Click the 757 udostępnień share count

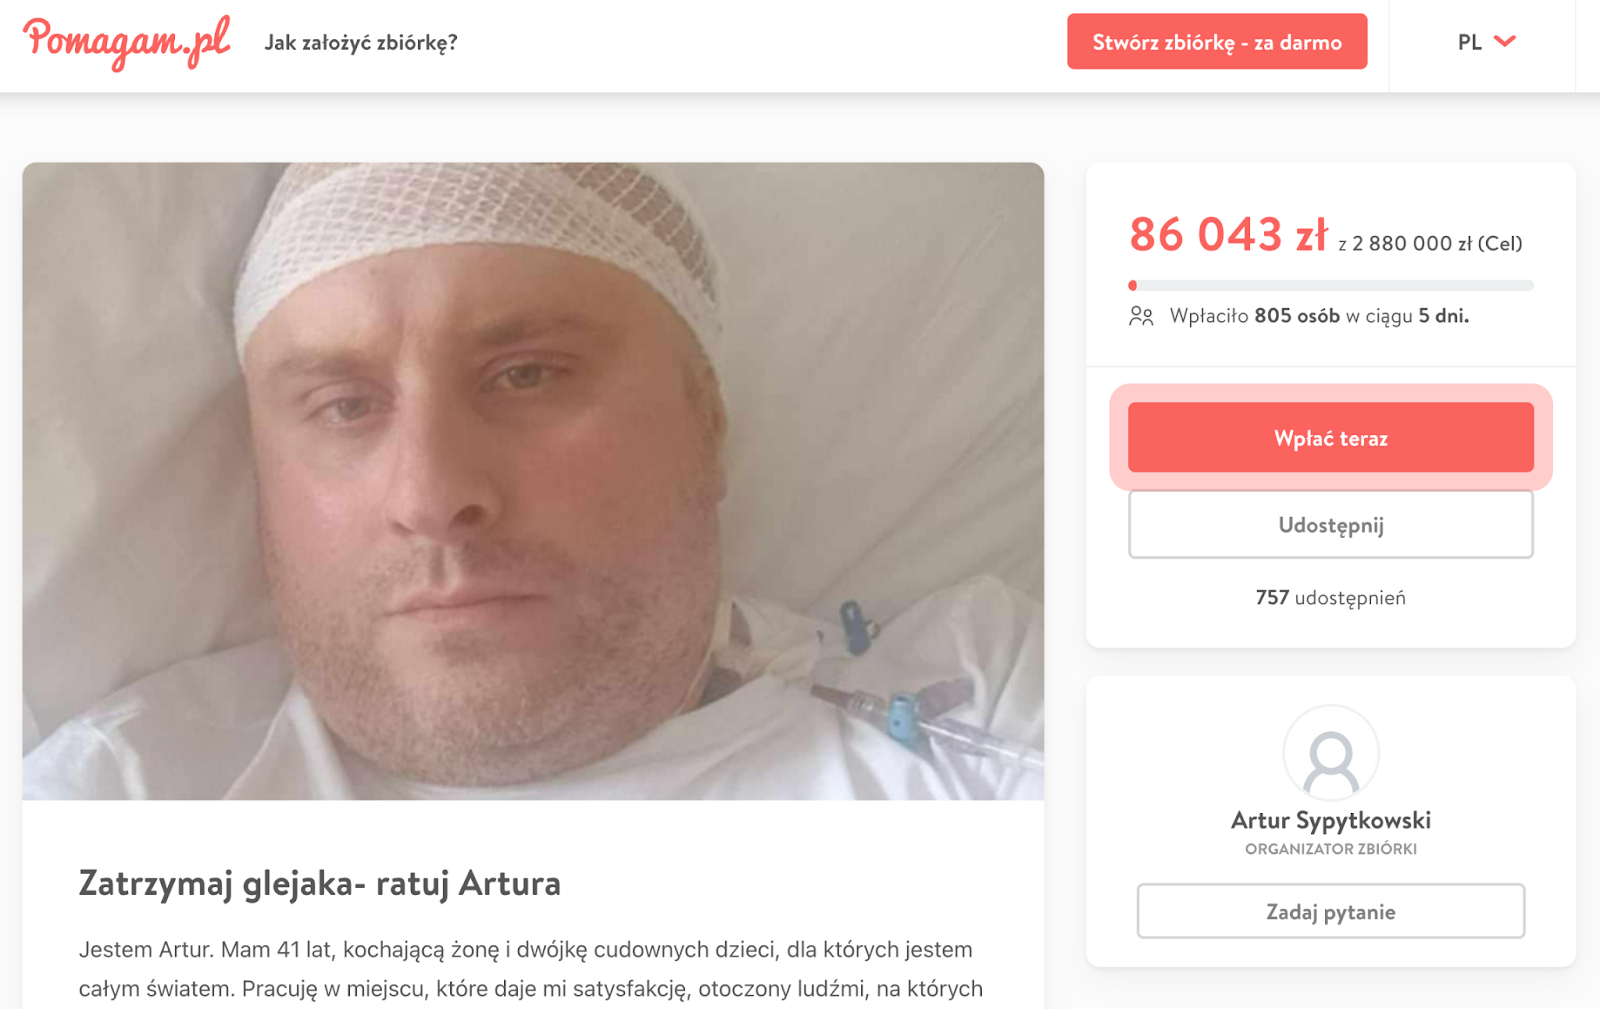(x=1331, y=598)
